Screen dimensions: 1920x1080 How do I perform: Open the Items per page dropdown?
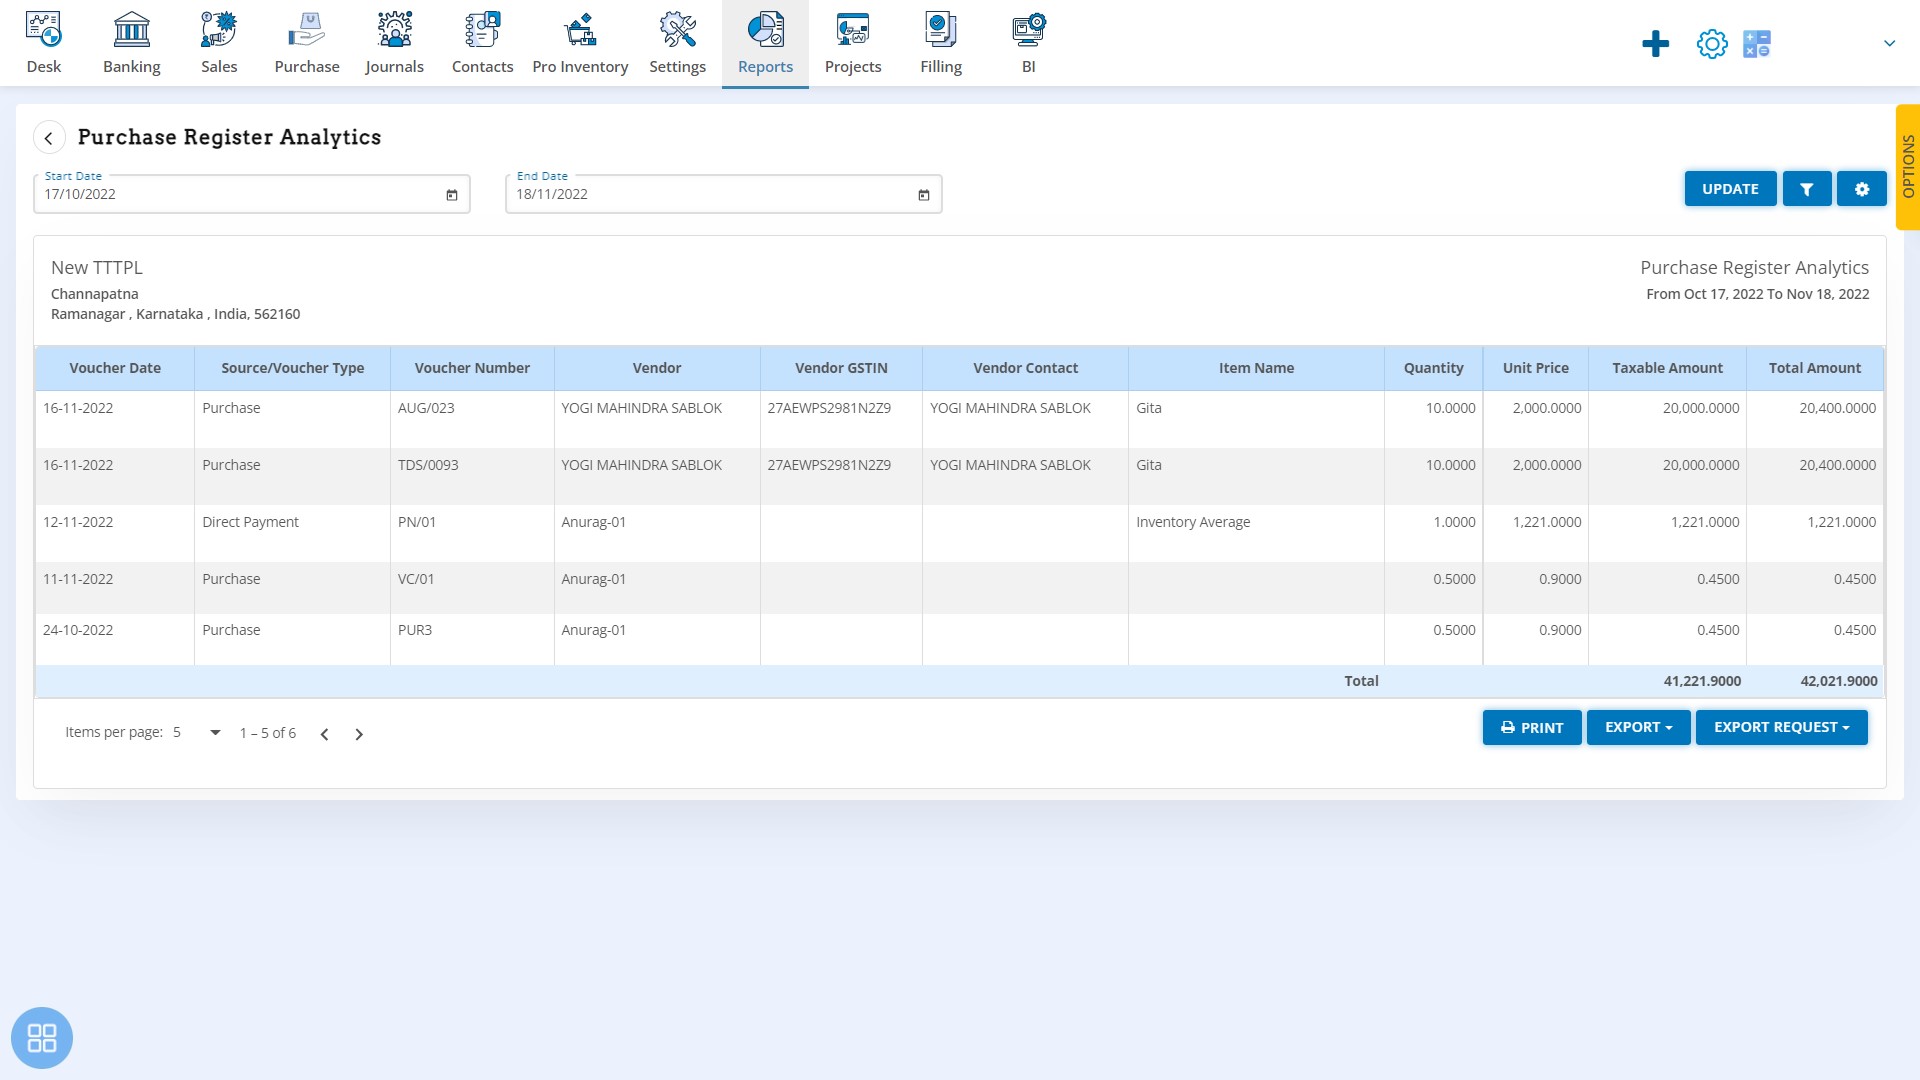coord(197,733)
